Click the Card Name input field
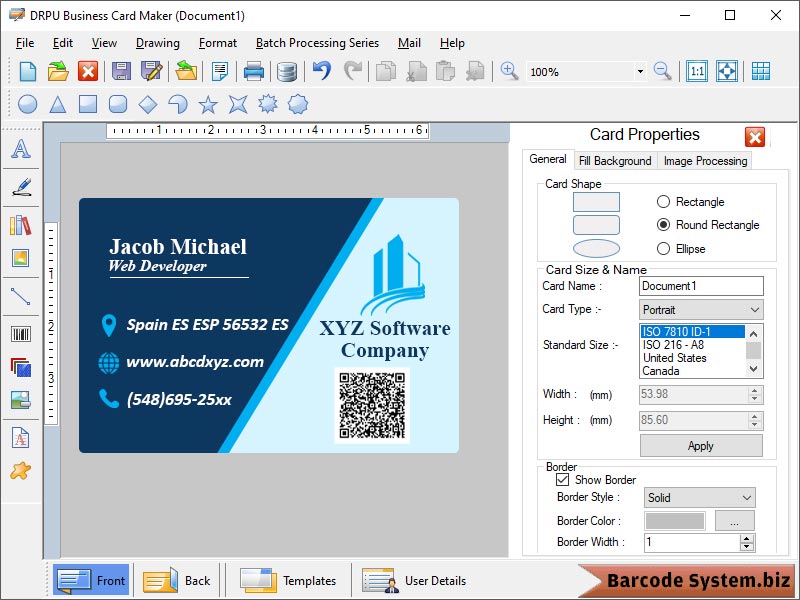Screen dimensions: 800x600 pyautogui.click(x=702, y=286)
